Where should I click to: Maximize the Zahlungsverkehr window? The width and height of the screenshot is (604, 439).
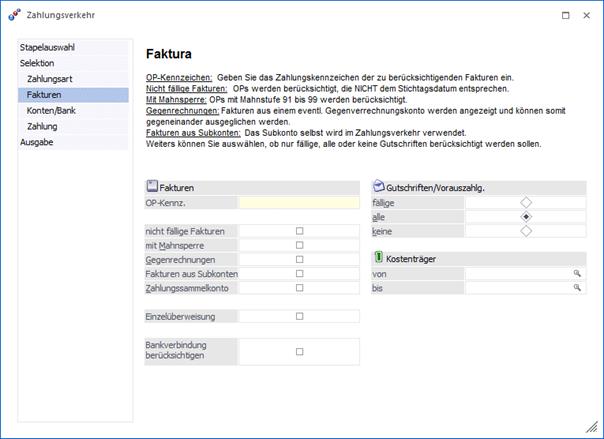coord(566,15)
